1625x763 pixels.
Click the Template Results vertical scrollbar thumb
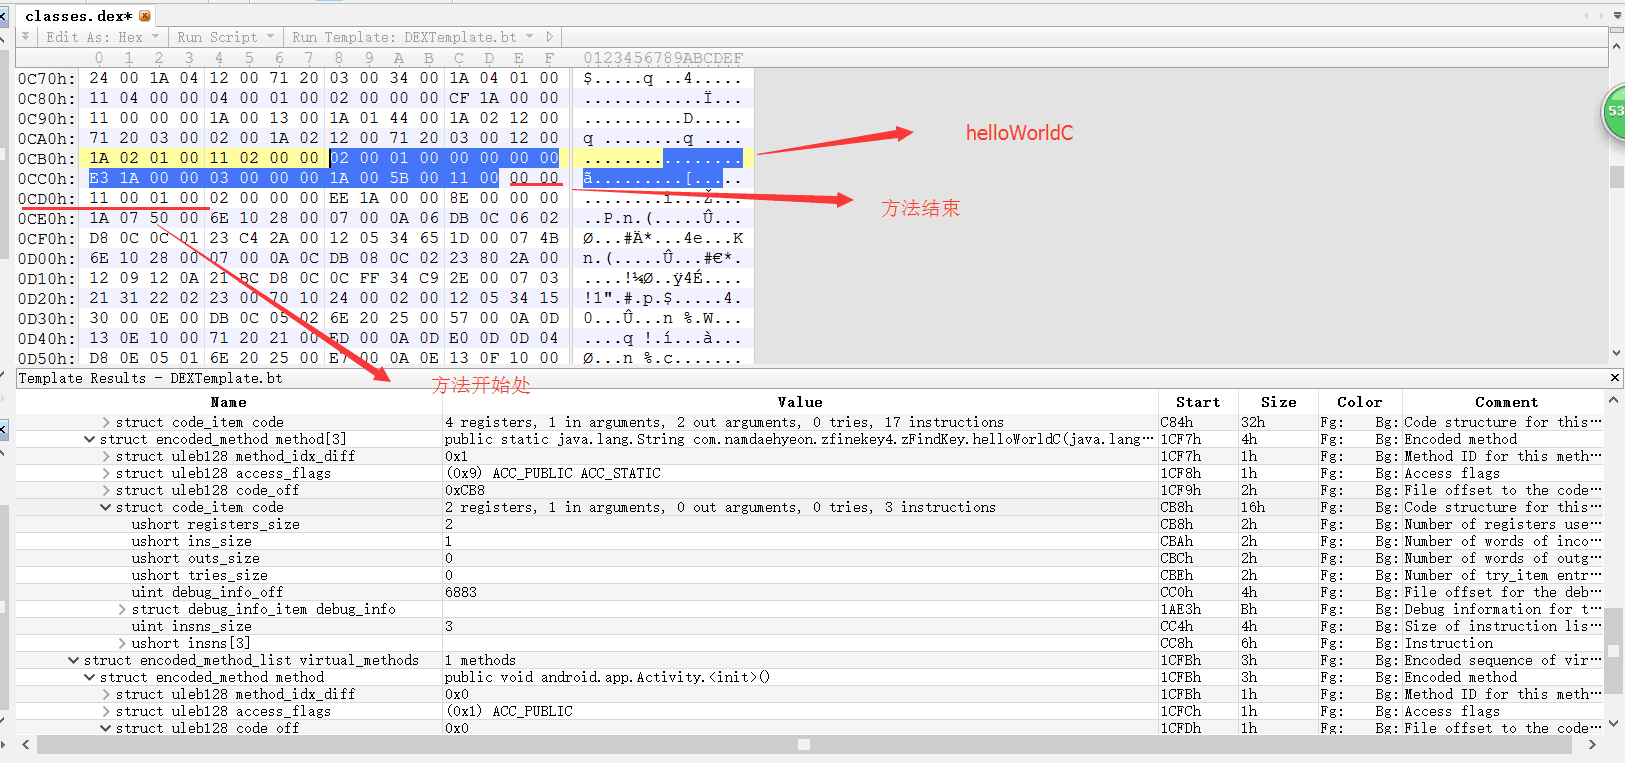pyautogui.click(x=1613, y=651)
